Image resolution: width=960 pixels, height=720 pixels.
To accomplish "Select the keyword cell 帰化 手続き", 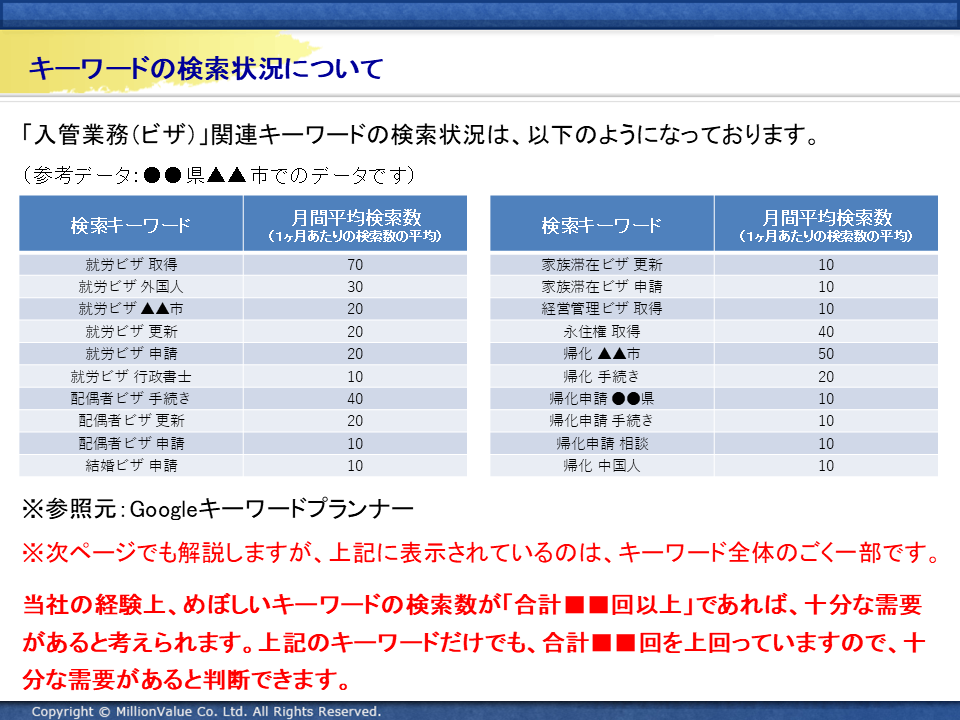I will 602,376.
